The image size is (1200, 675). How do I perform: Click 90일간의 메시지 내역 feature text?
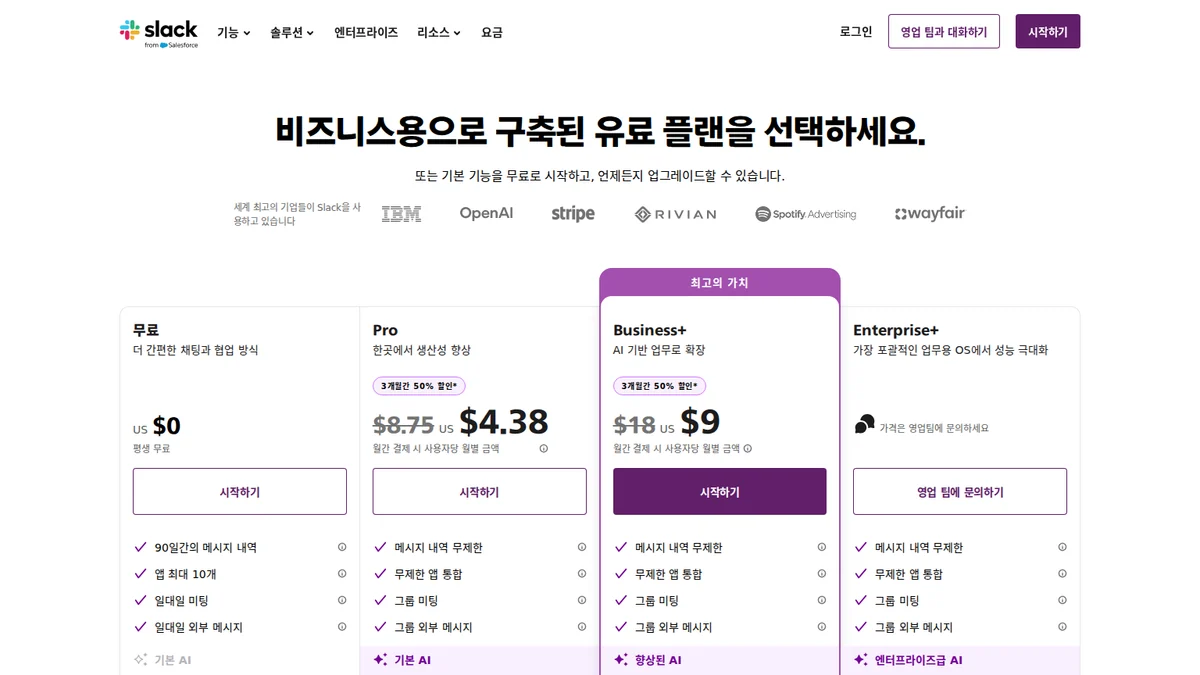click(206, 547)
